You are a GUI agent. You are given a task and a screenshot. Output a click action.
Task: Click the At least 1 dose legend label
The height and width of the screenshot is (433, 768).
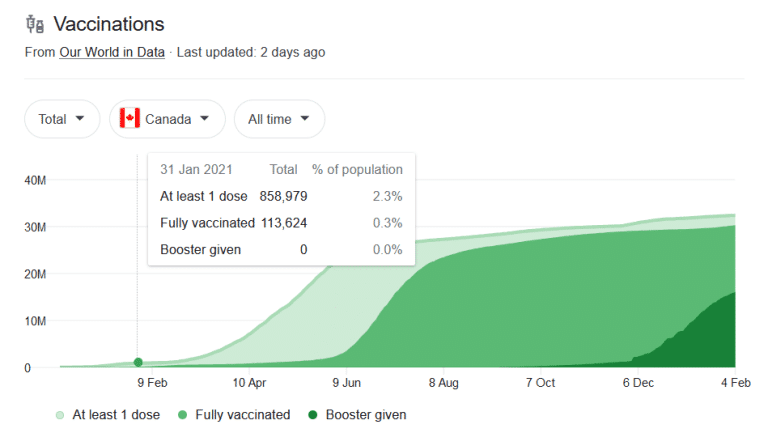(x=116, y=414)
